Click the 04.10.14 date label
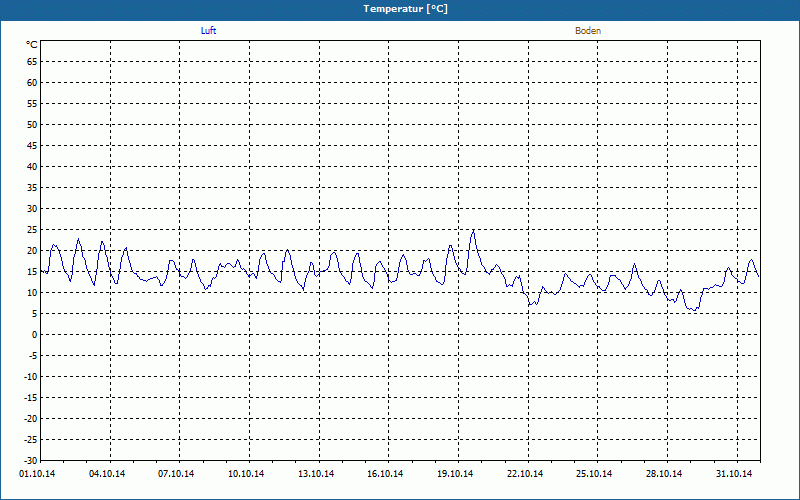 107,474
